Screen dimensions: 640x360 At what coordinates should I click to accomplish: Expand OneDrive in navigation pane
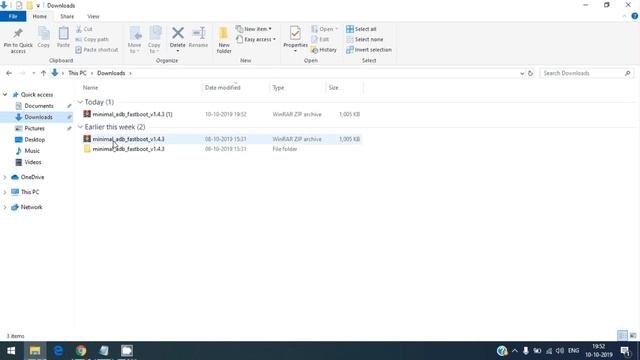[x=5, y=177]
